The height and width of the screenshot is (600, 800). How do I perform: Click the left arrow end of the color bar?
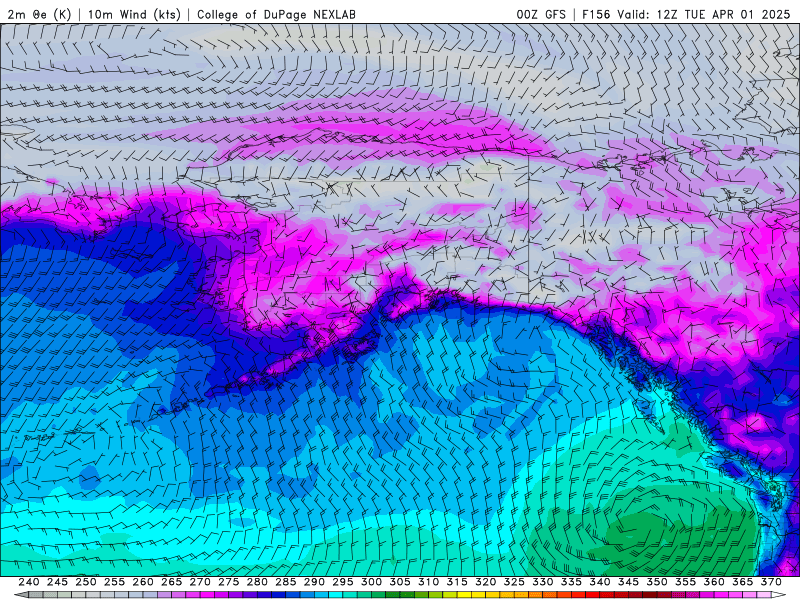(x=21, y=594)
